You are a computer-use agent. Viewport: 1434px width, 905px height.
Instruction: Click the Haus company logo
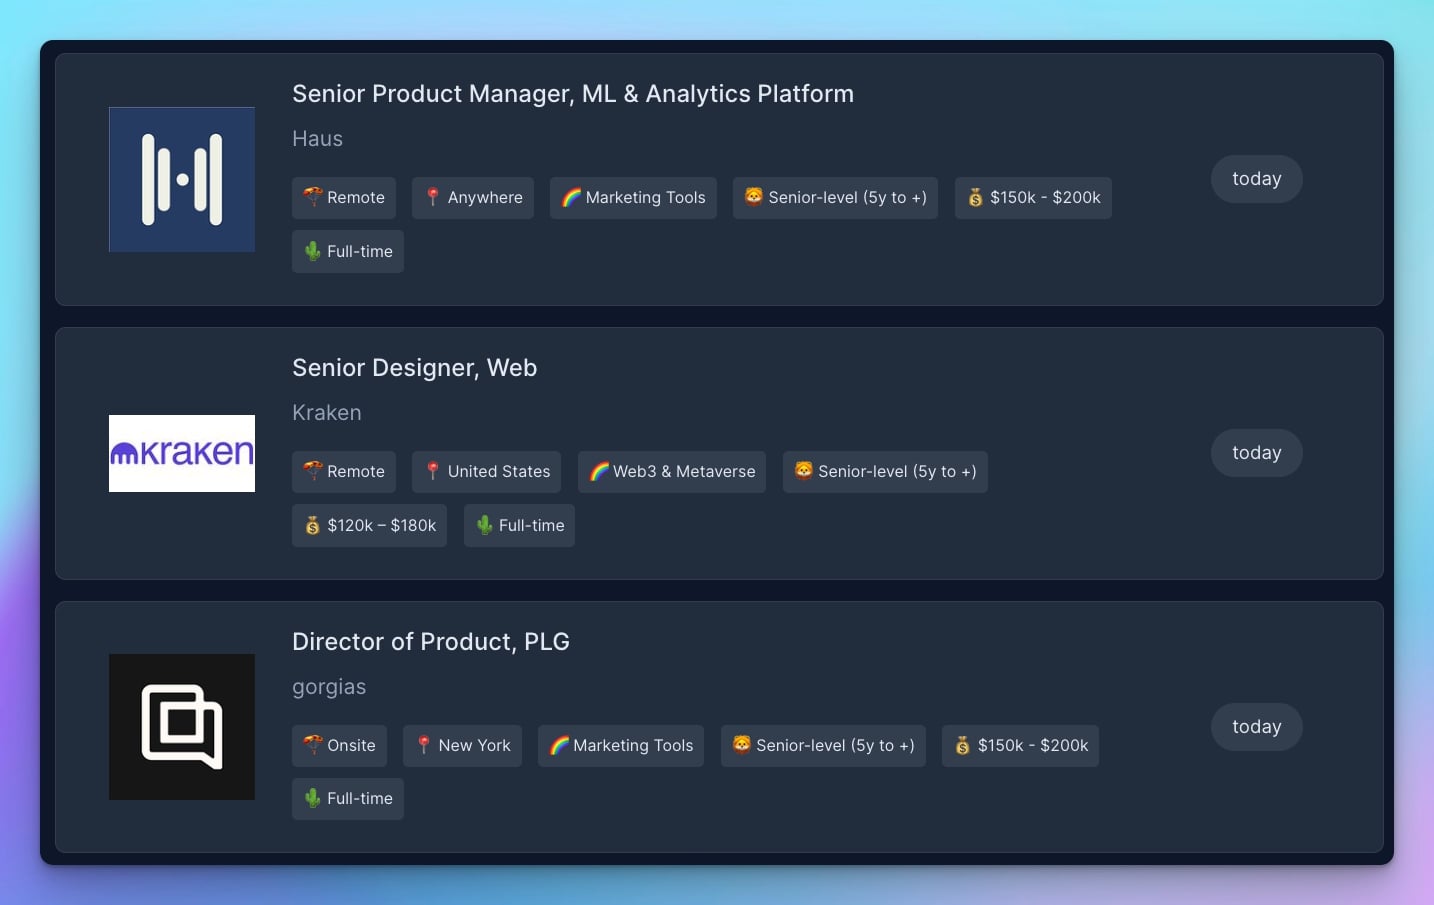click(181, 180)
